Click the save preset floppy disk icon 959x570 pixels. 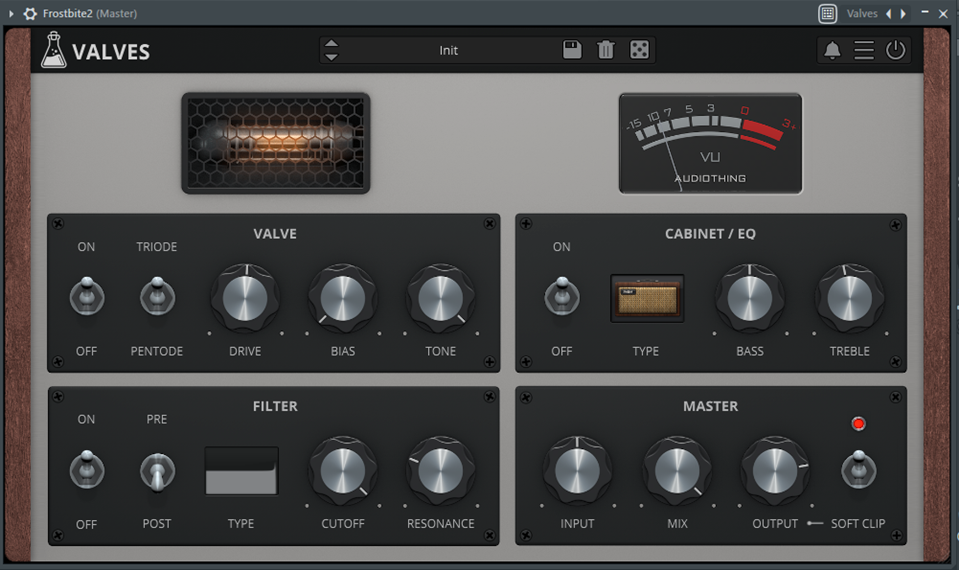coord(572,50)
